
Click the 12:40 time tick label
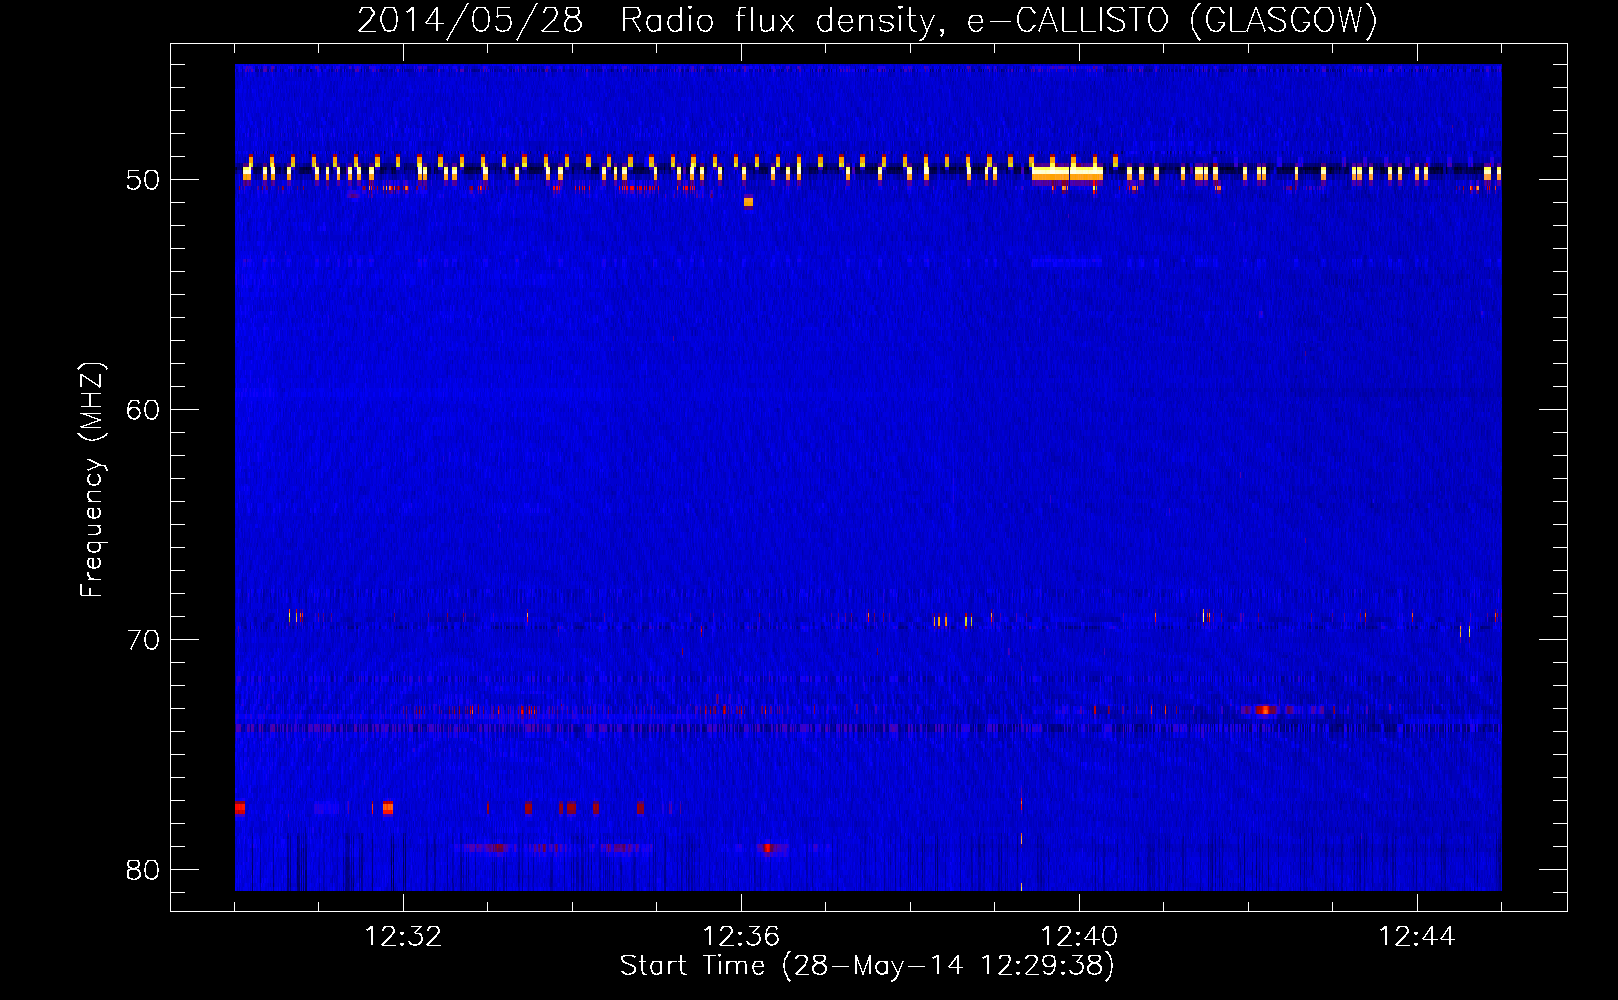[1079, 937]
